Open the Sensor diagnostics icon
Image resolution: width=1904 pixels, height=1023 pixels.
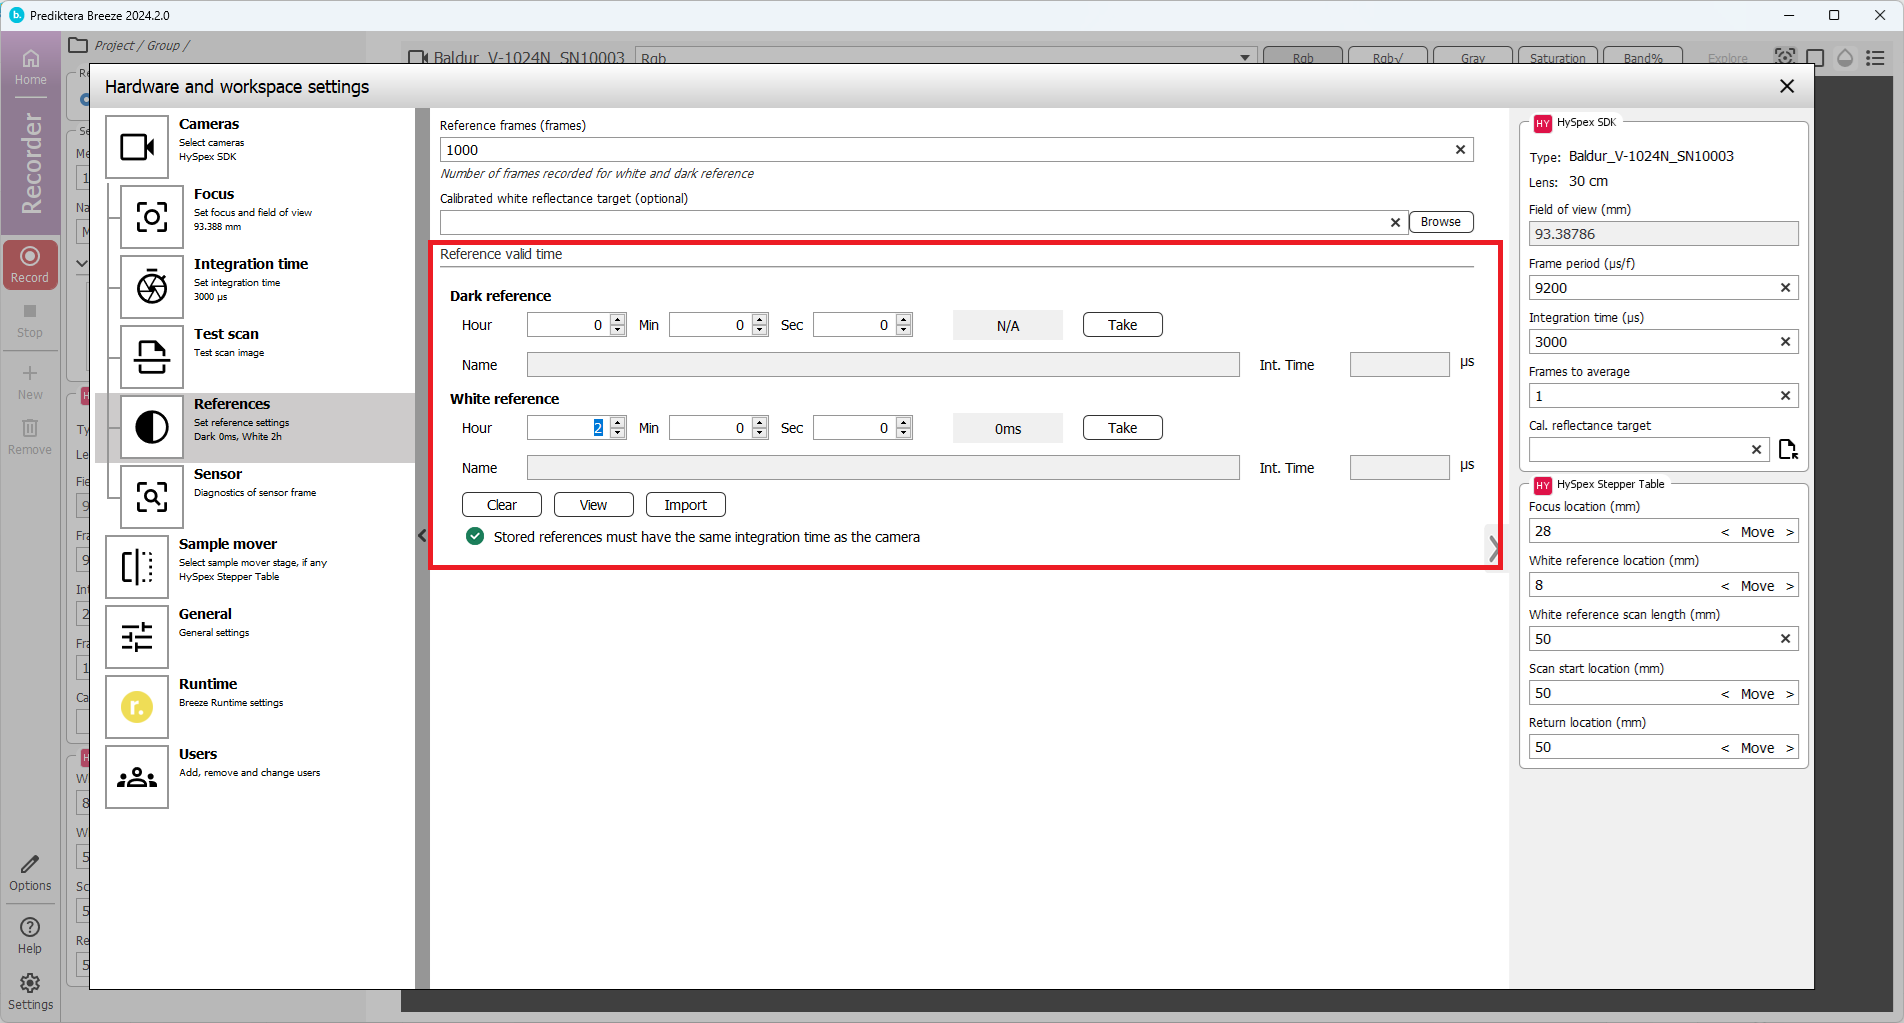pos(152,497)
